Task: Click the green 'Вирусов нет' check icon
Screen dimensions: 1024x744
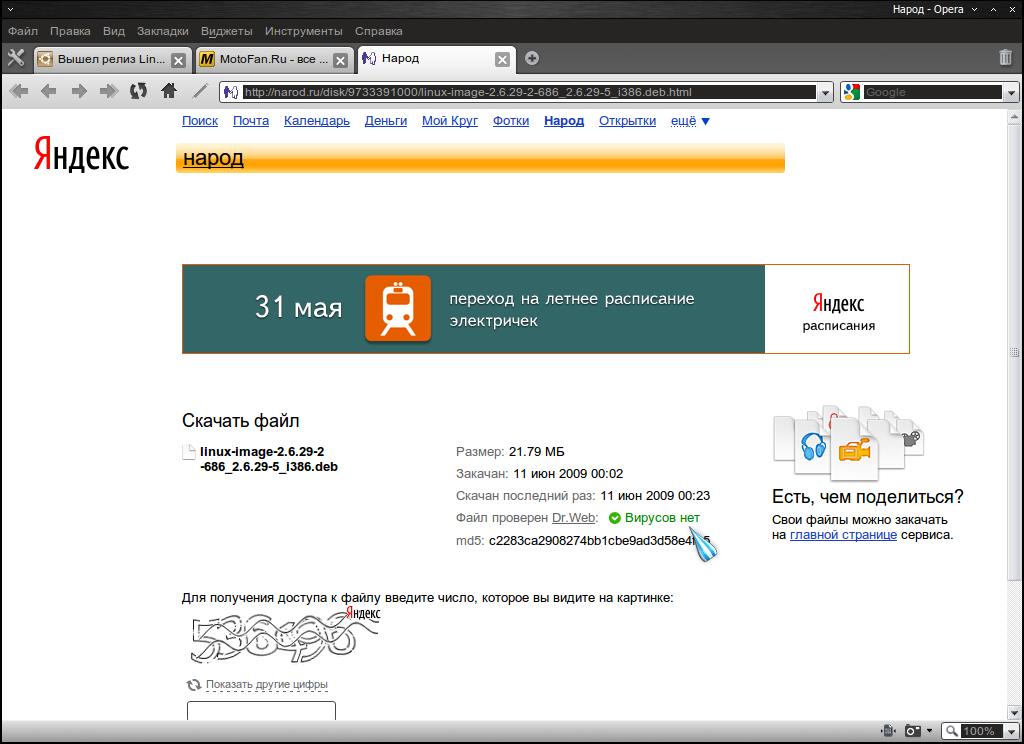Action: (615, 518)
